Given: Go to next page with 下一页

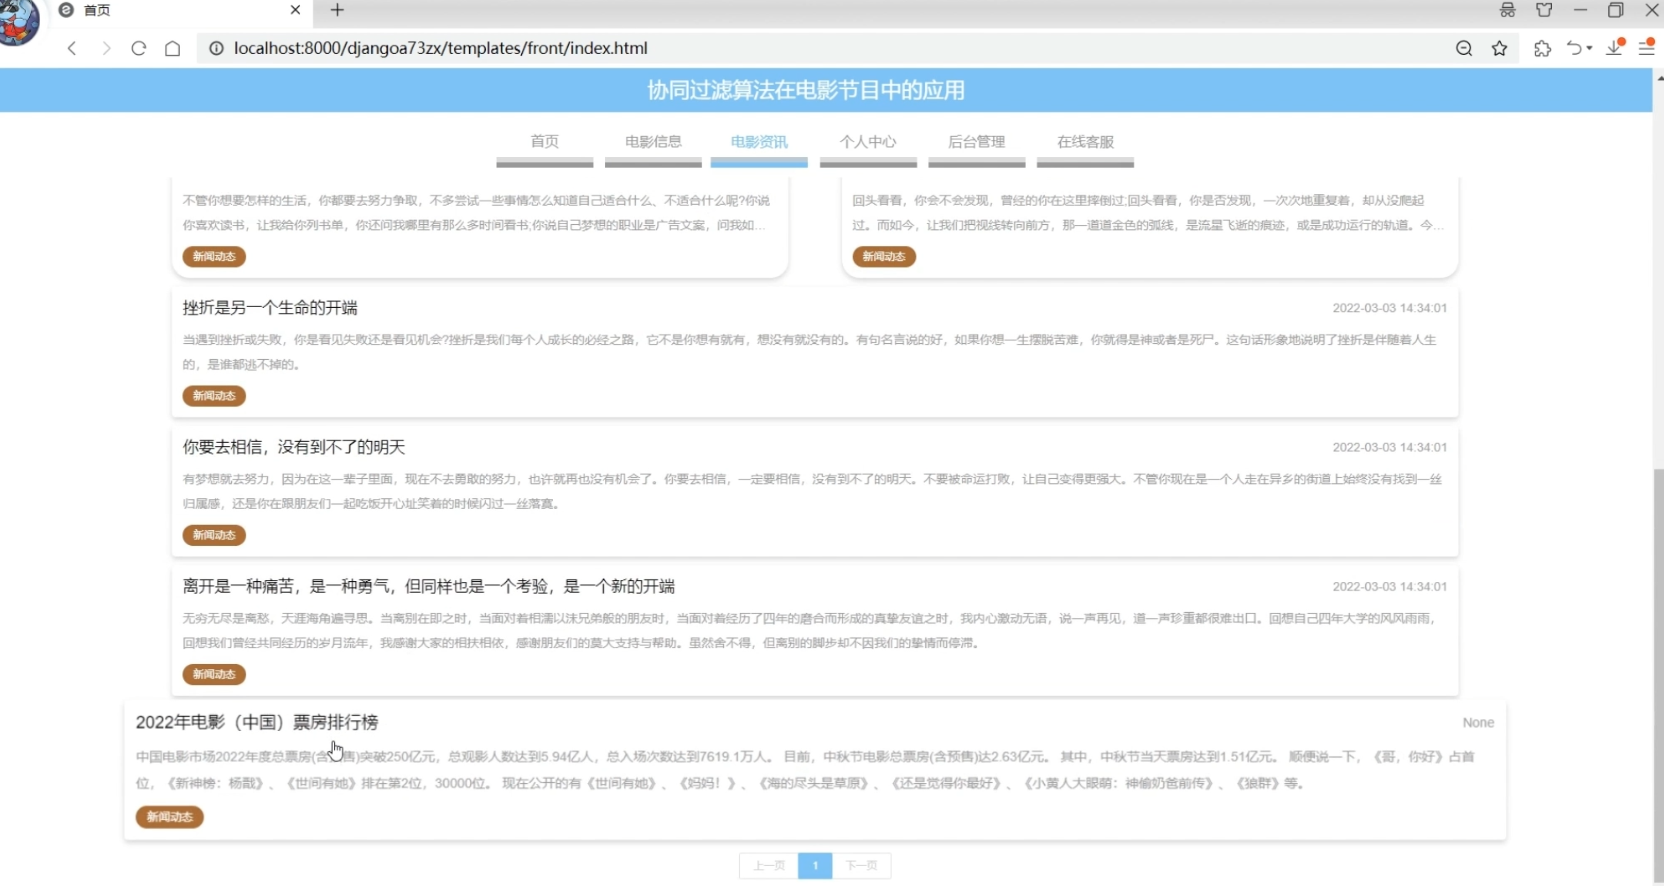Looking at the screenshot, I should click(x=861, y=865).
